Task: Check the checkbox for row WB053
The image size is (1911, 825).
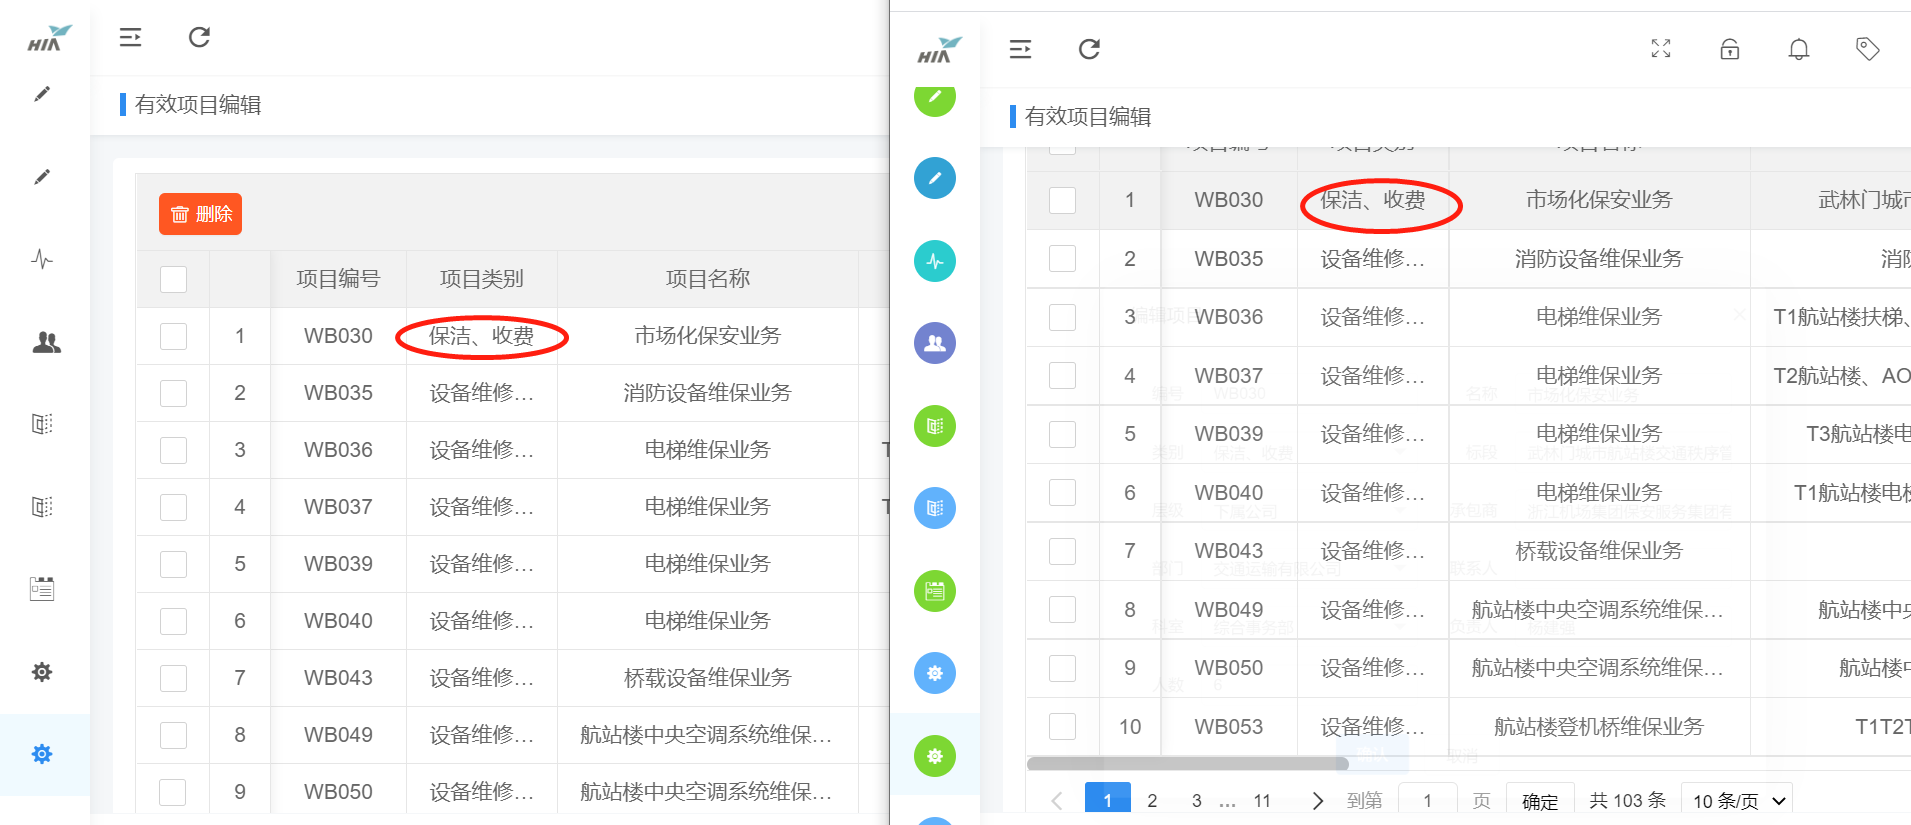Action: [1062, 727]
